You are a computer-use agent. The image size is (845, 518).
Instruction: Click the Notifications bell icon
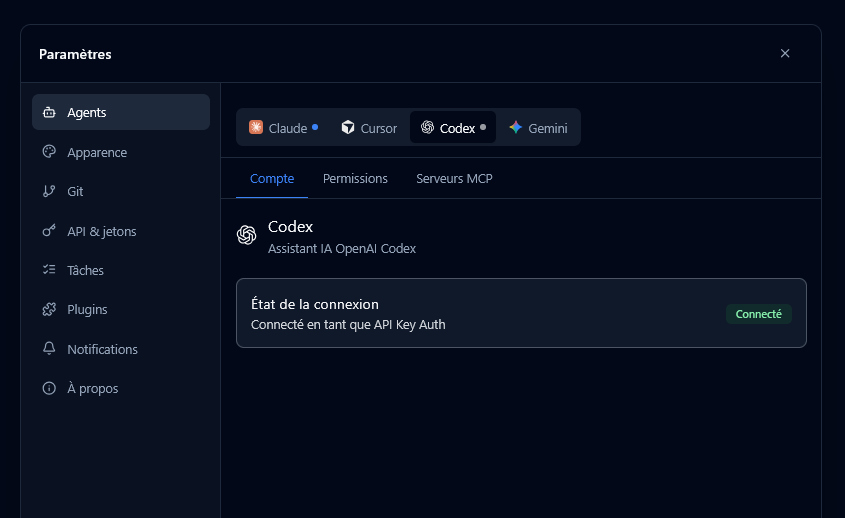(x=49, y=349)
